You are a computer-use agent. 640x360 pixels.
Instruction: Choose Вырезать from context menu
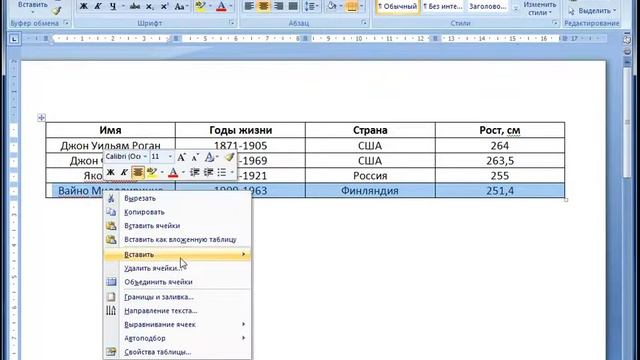coord(178,198)
